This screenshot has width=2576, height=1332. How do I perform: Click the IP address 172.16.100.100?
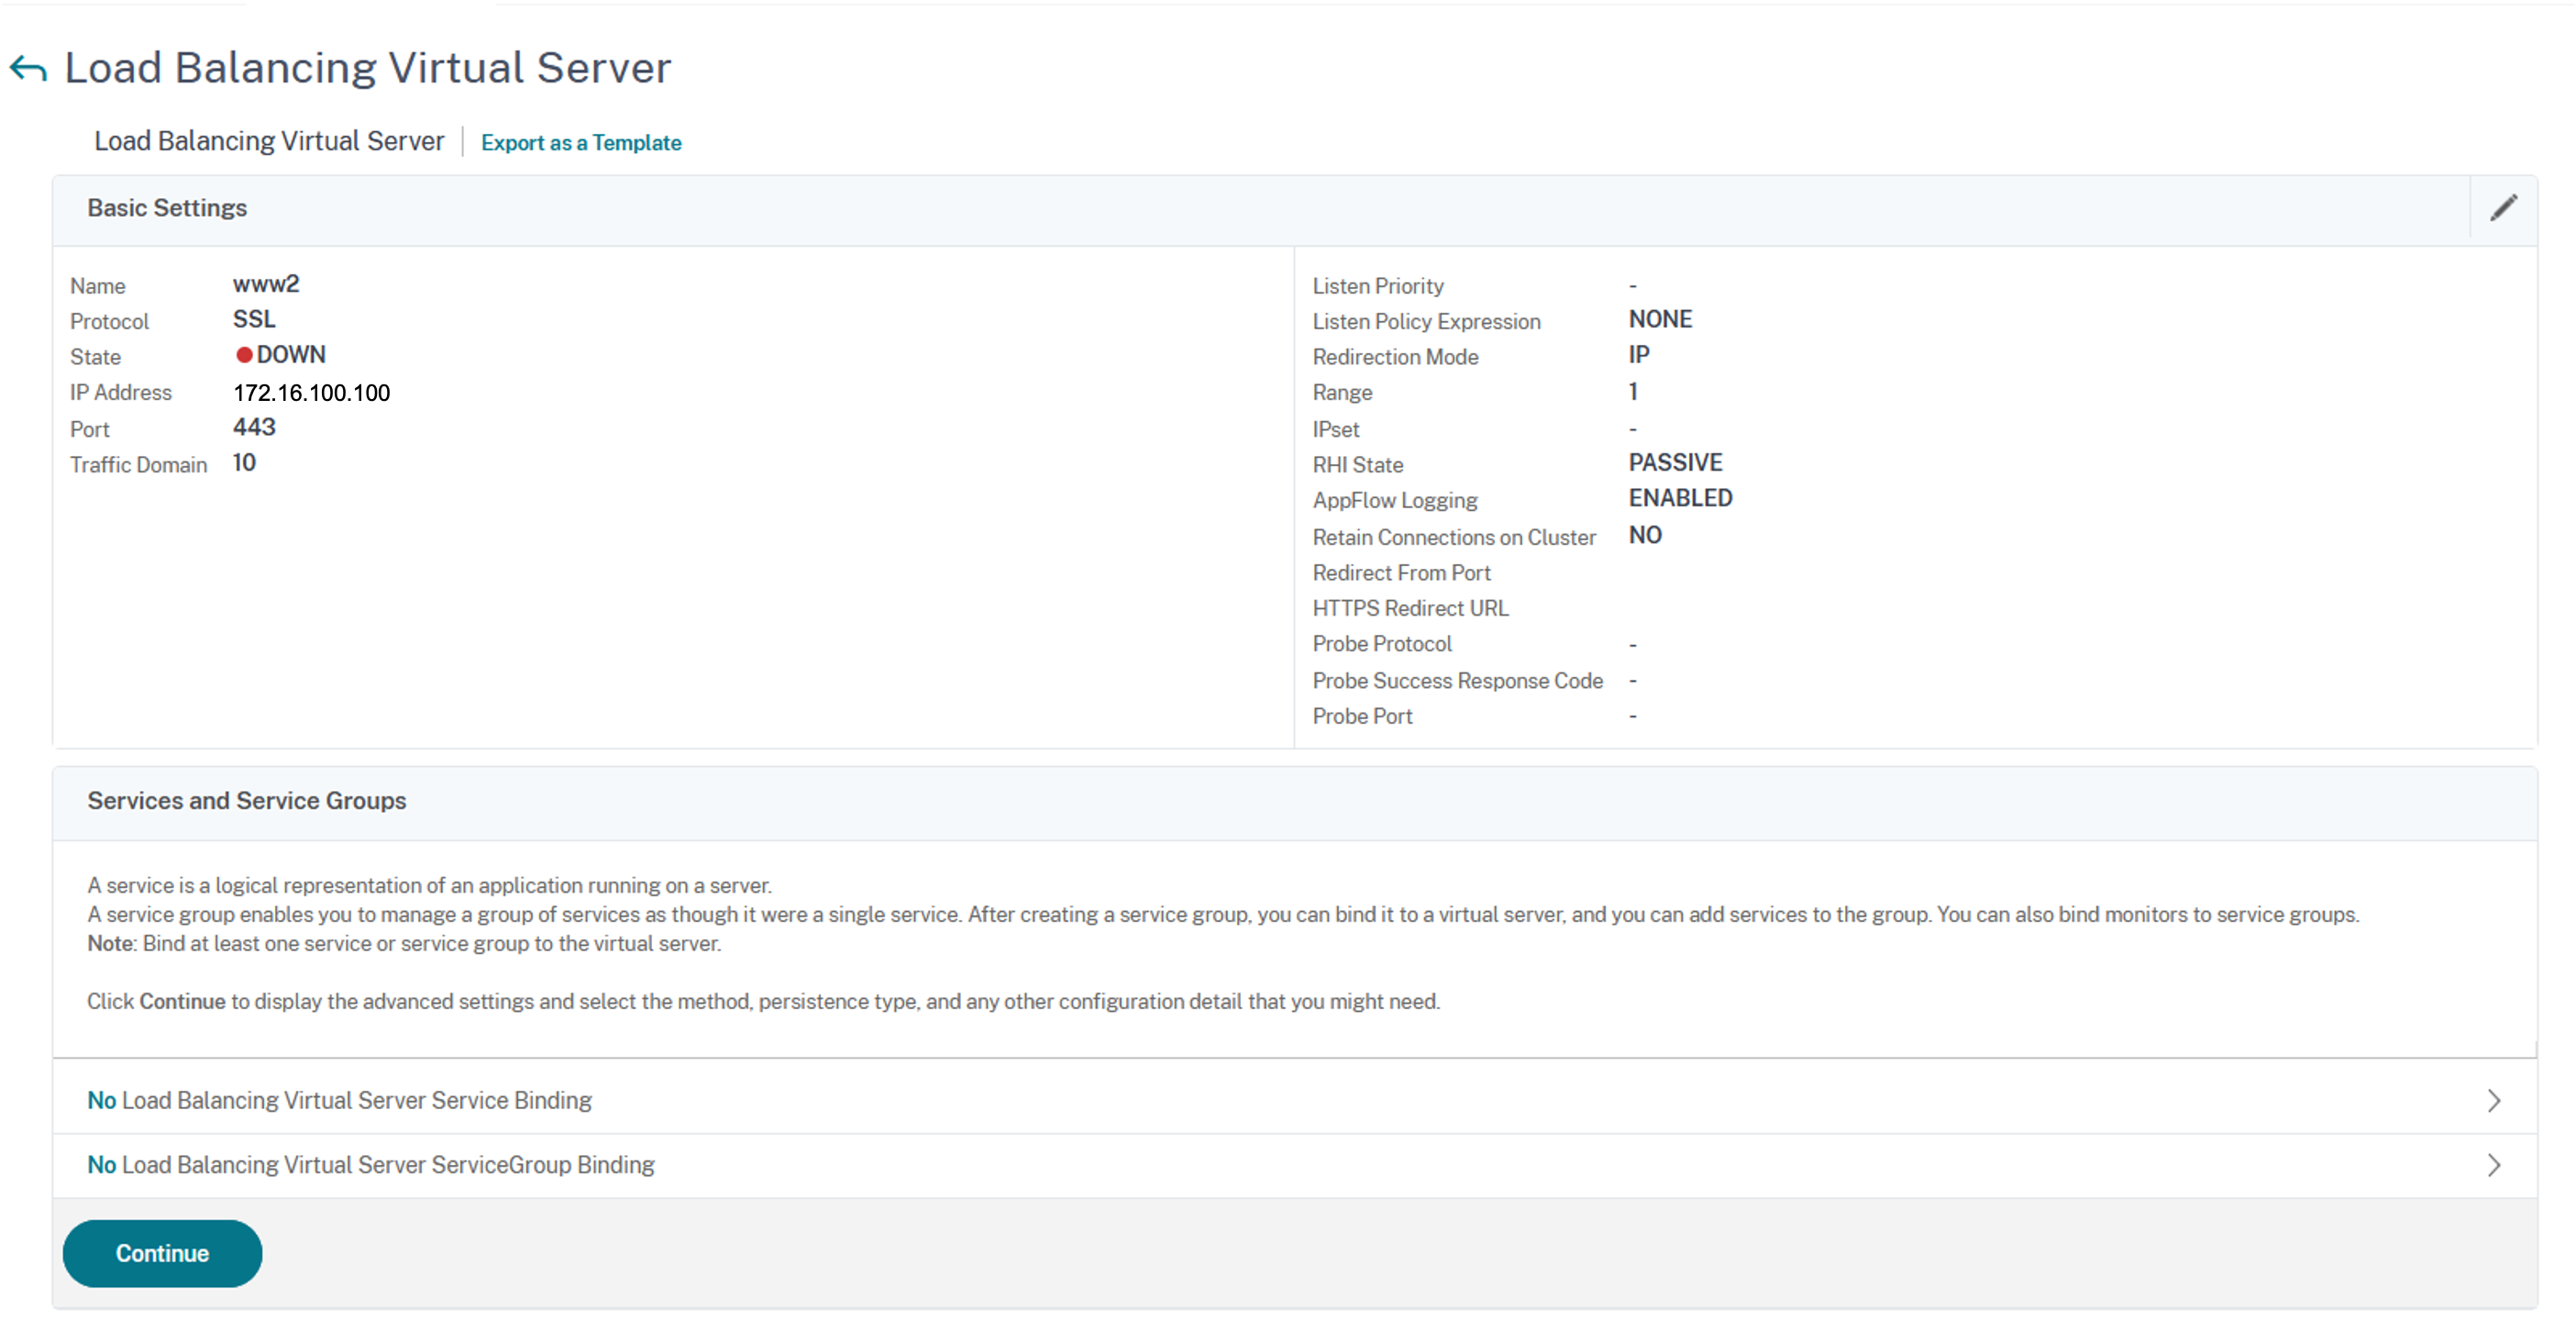coord(311,393)
